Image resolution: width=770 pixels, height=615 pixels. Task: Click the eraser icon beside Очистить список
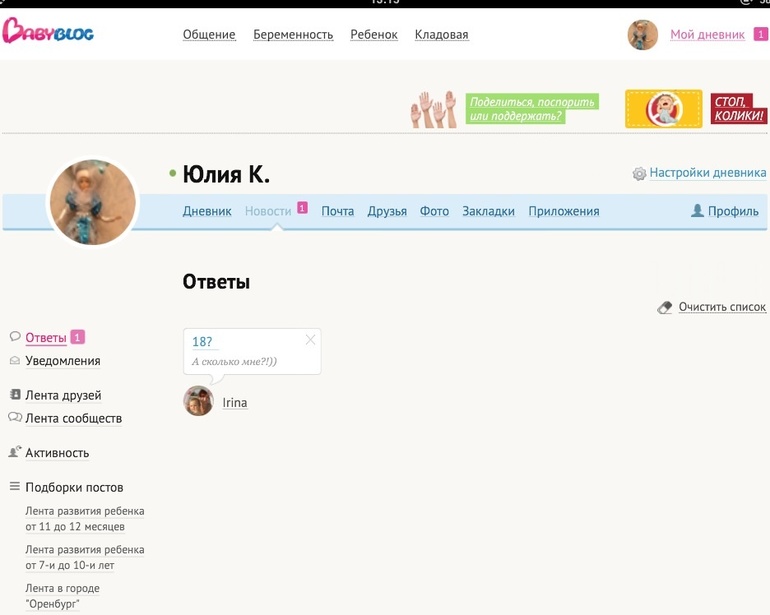[x=665, y=308]
